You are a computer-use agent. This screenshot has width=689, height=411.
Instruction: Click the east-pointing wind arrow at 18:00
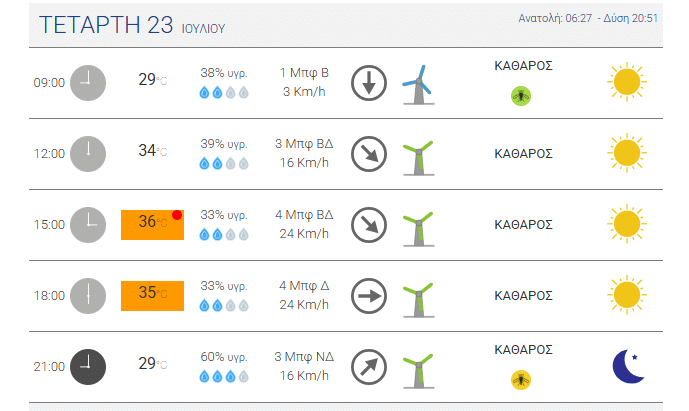point(369,296)
